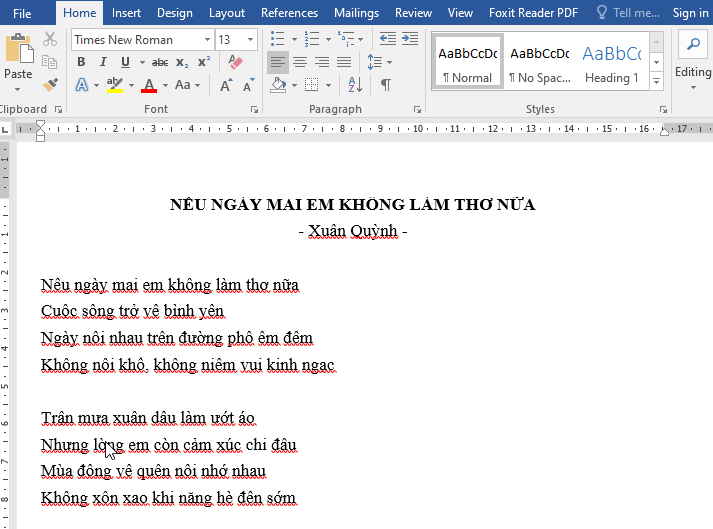Toggle Align Left paragraph alignment
713x529 pixels.
278,62
